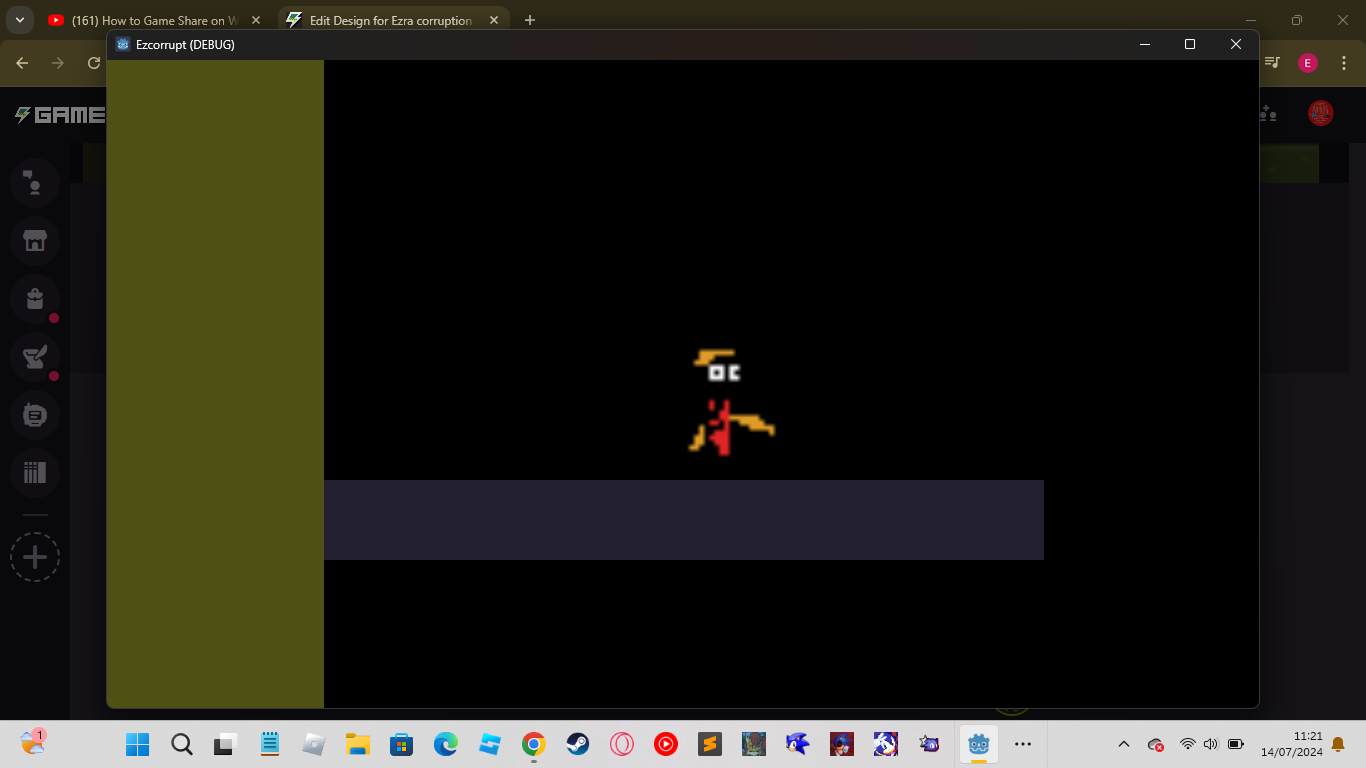Open the Wi-Fi icon in the system tray
Viewport: 1366px width, 768px height.
click(x=1187, y=744)
